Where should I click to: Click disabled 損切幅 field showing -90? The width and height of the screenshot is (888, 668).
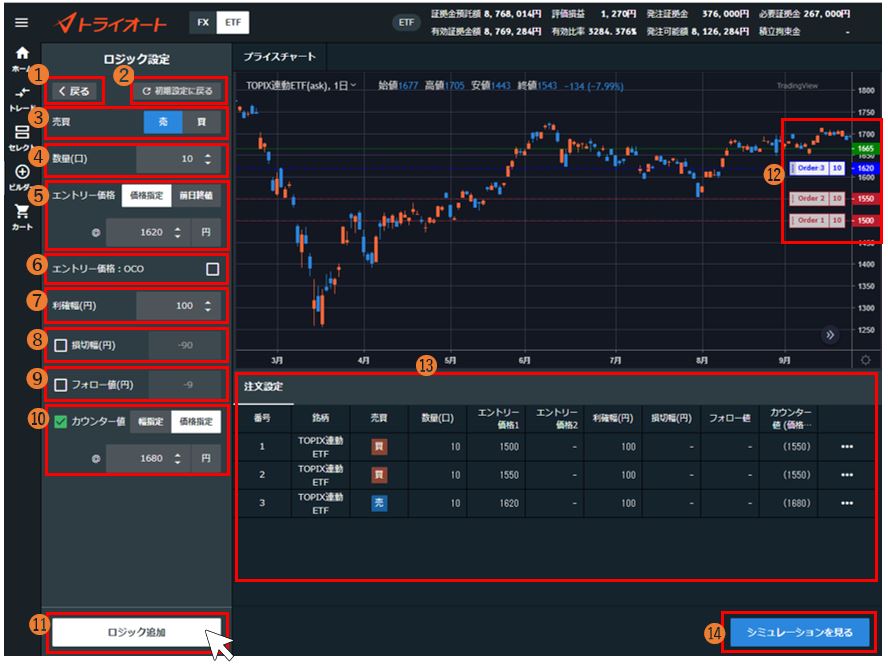coord(185,345)
